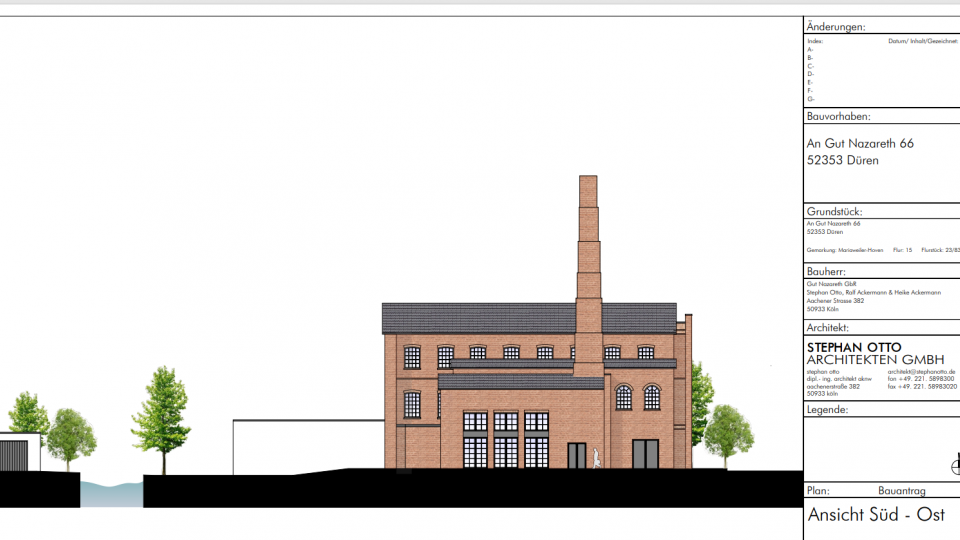This screenshot has width=960, height=540.
Task: Select the north arrow symbol in Legende
Action: (x=954, y=464)
